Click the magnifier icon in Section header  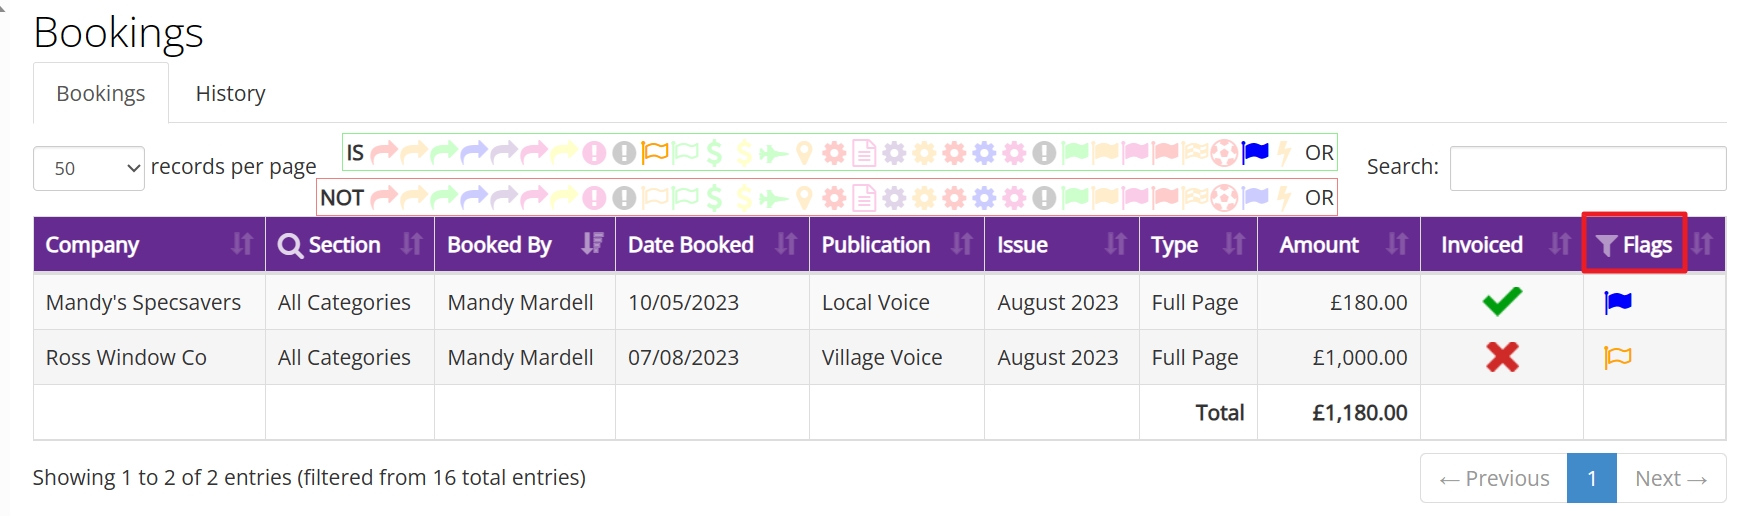[290, 245]
